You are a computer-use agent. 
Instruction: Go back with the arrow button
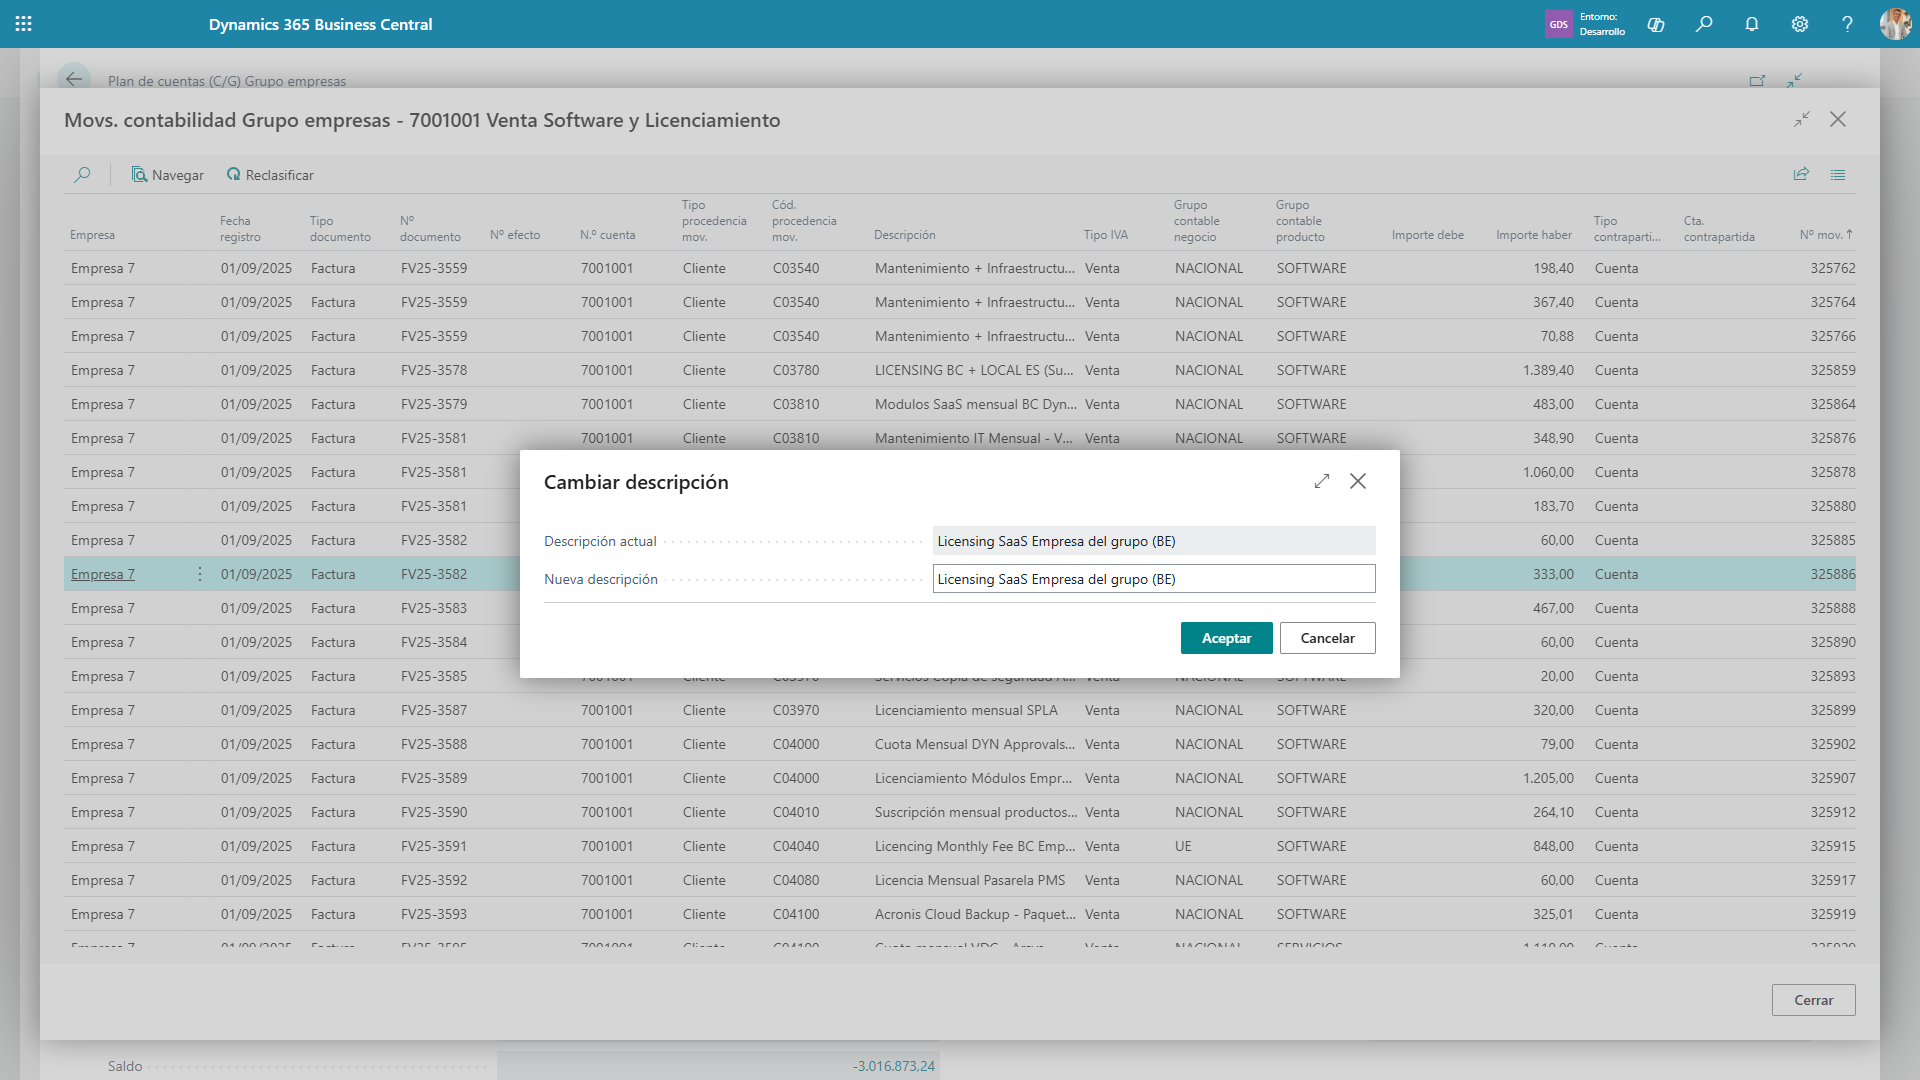(x=74, y=80)
